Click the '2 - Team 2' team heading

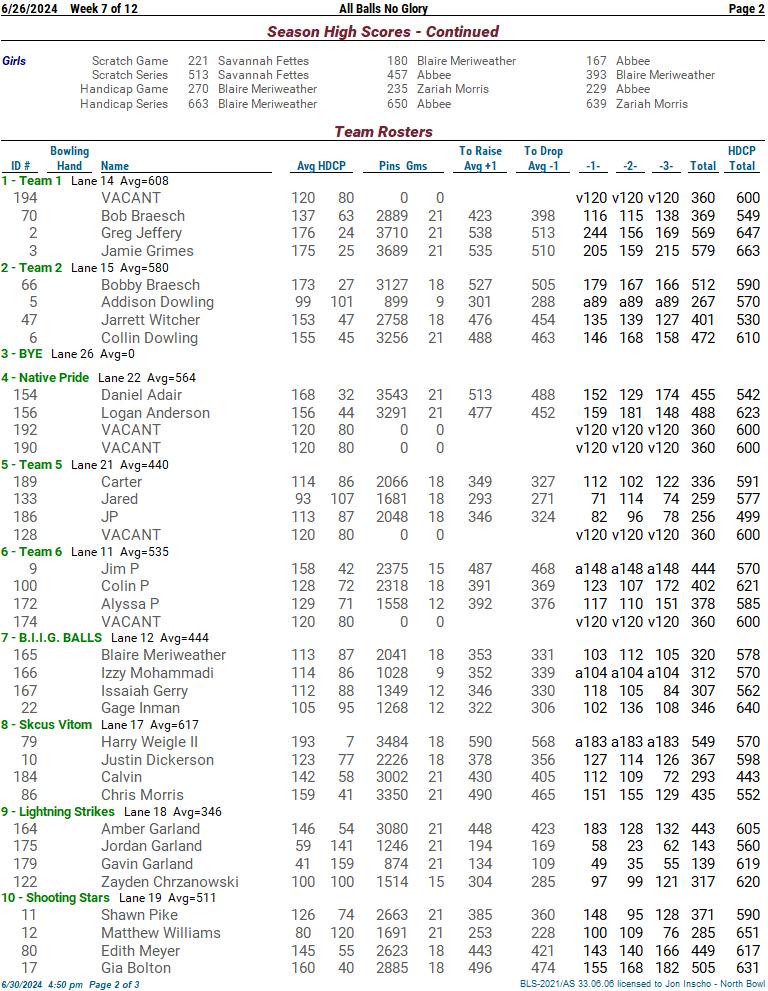coord(32,267)
